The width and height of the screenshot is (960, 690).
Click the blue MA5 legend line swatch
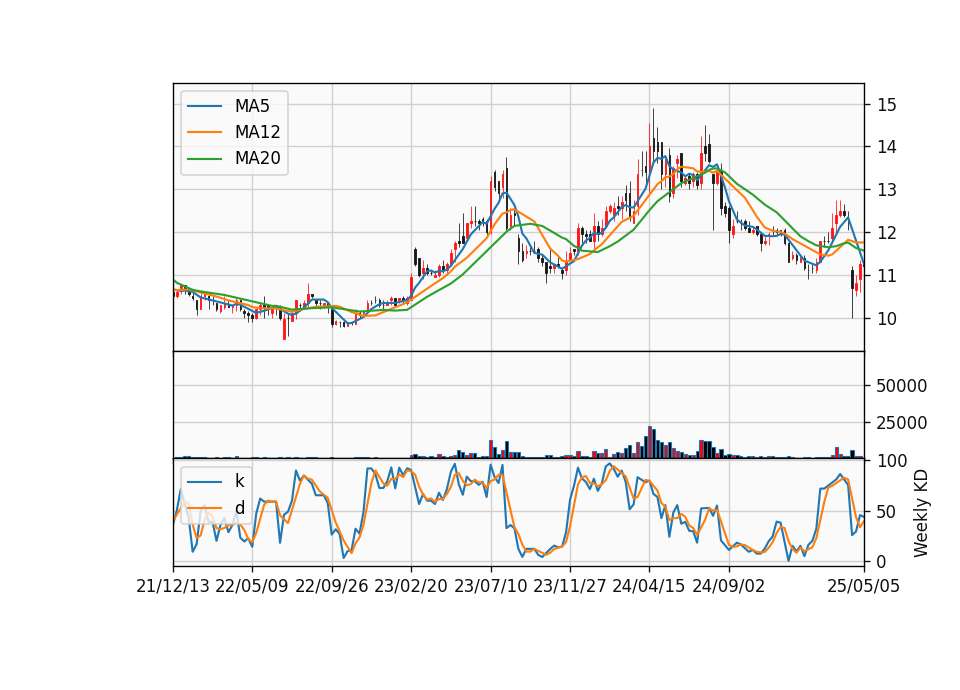pos(204,107)
